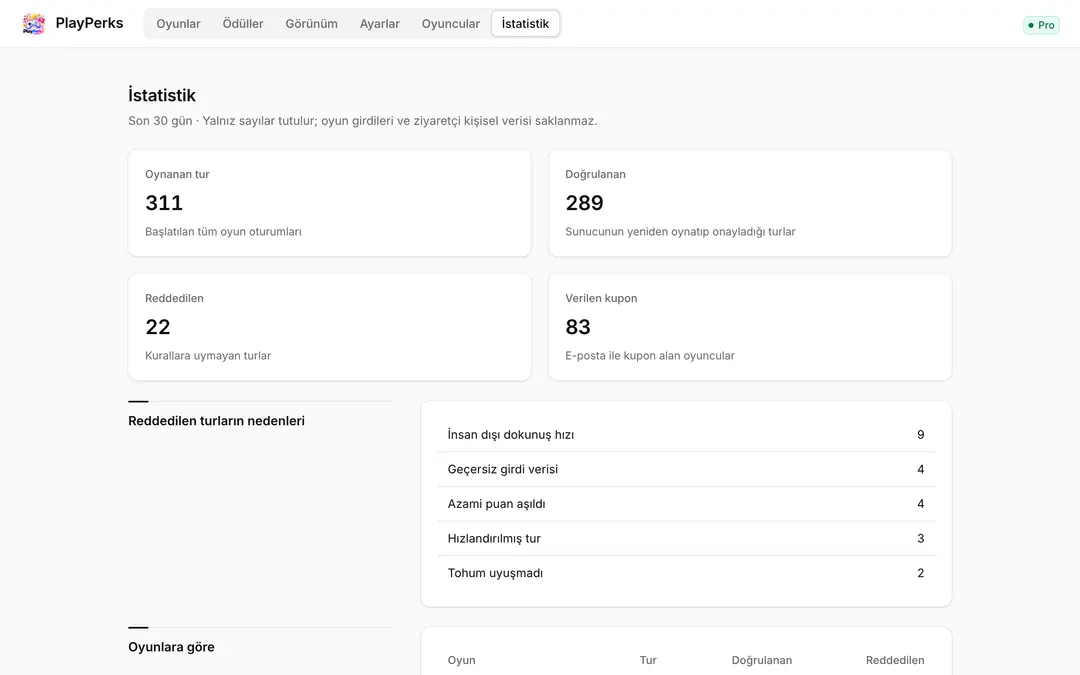The width and height of the screenshot is (1080, 675).
Task: Click the İstatistik page title
Action: [162, 95]
